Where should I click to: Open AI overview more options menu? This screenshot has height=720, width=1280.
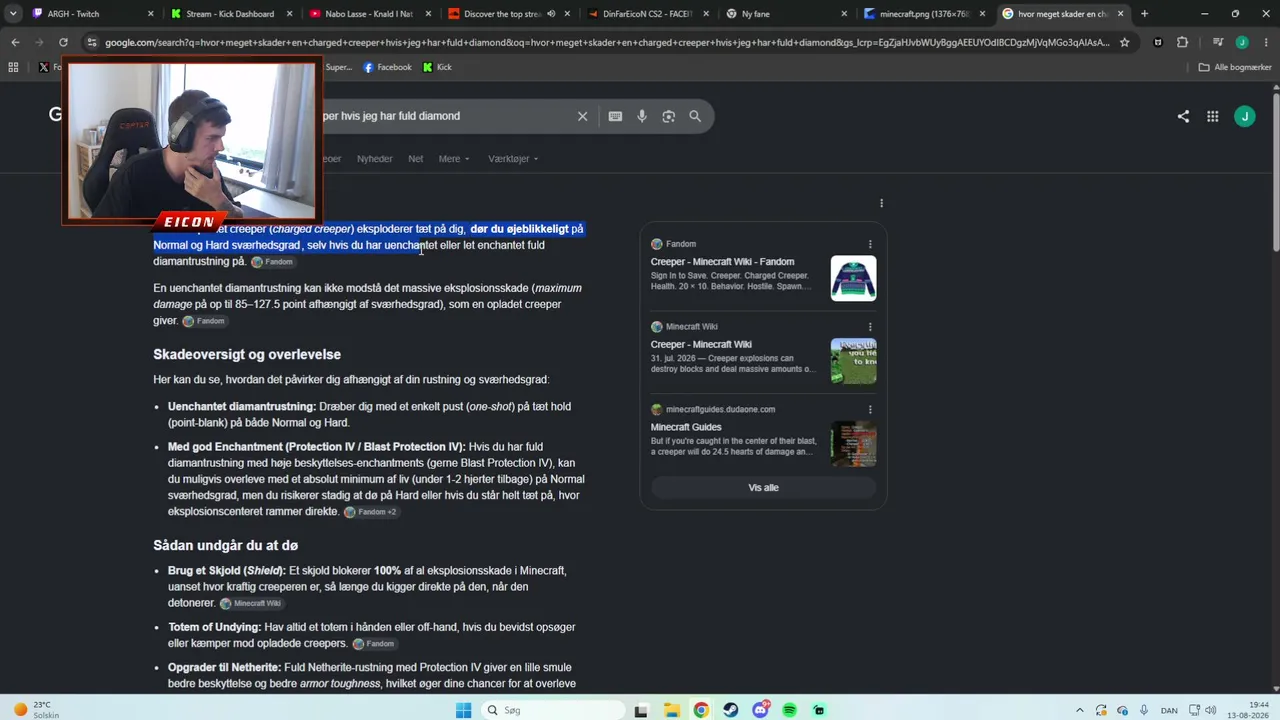click(881, 203)
